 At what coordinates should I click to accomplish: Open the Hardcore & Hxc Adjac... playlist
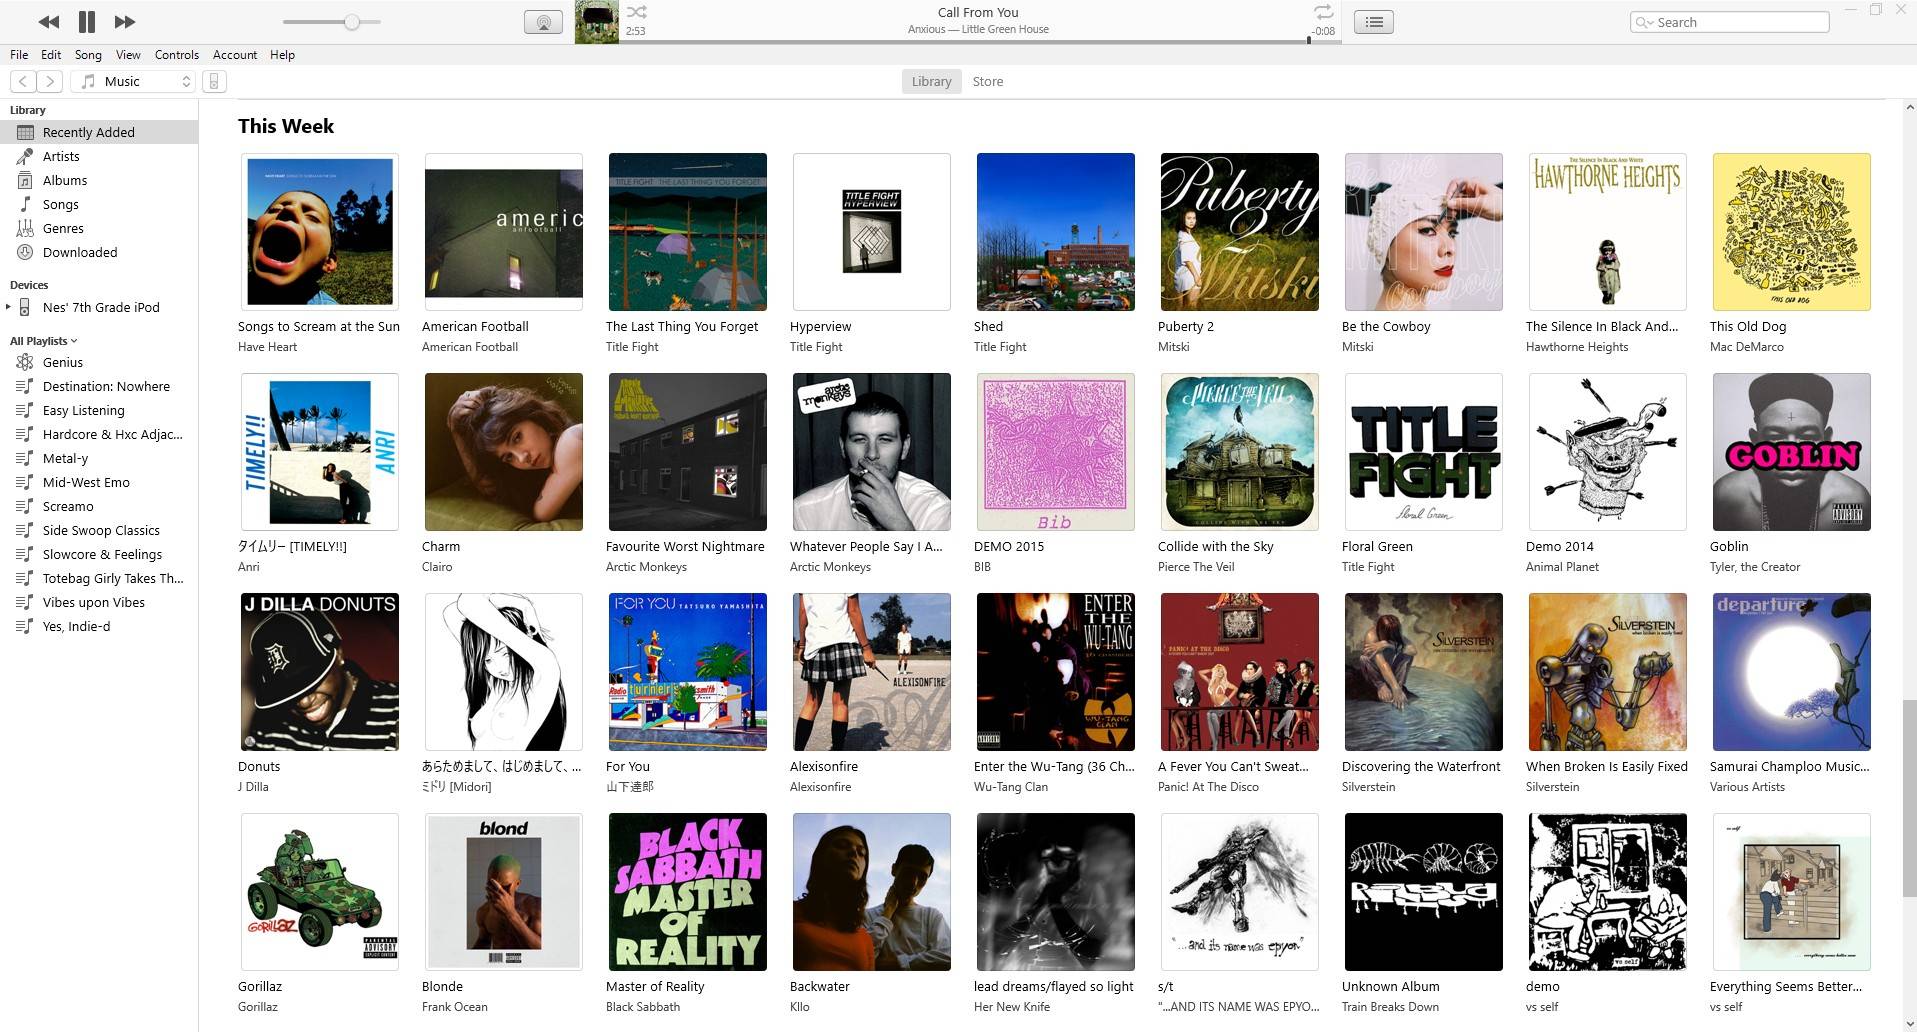point(112,434)
